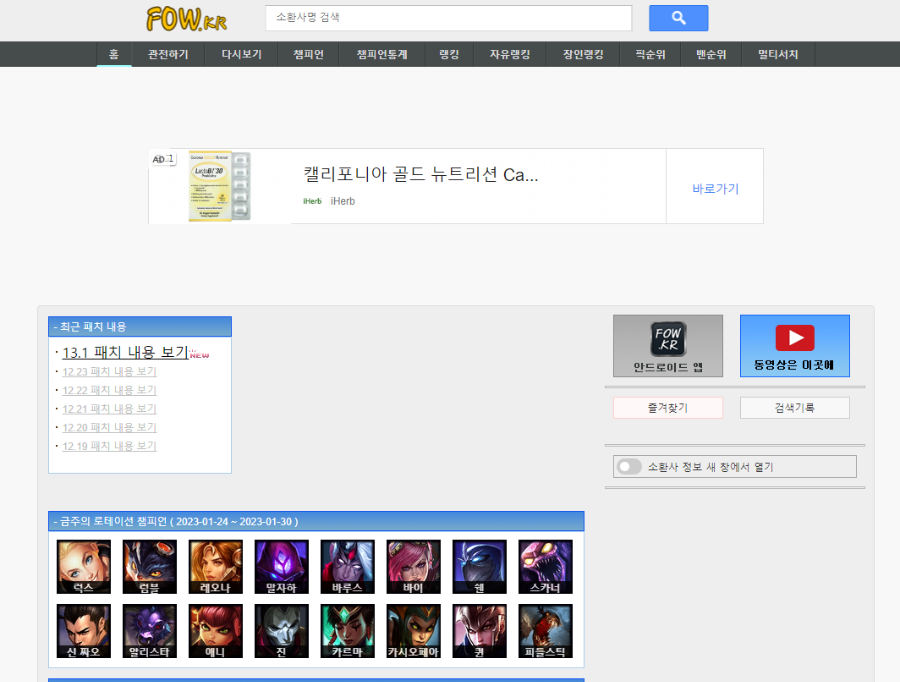Select the 스카너 champion icon
Screen dimensions: 900x682
point(546,567)
